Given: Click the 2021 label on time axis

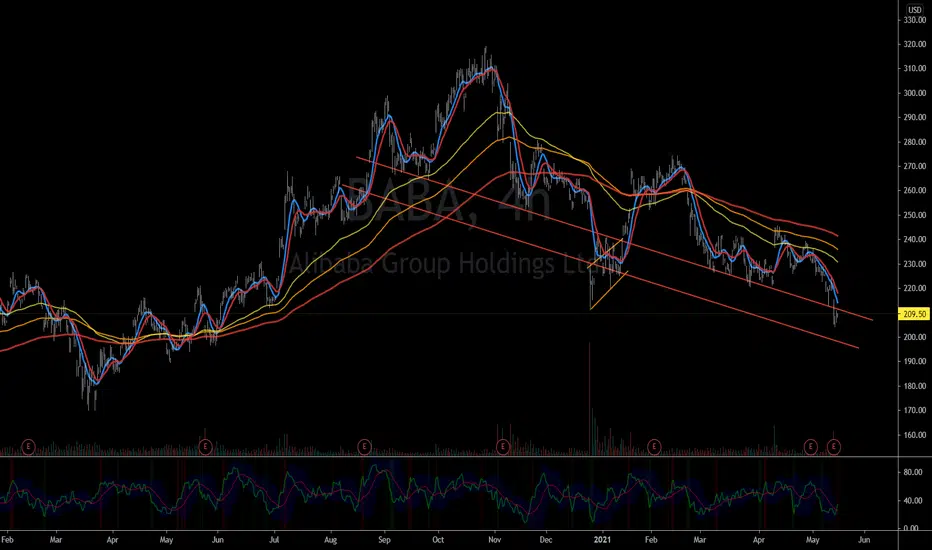Looking at the screenshot, I should tap(603, 540).
